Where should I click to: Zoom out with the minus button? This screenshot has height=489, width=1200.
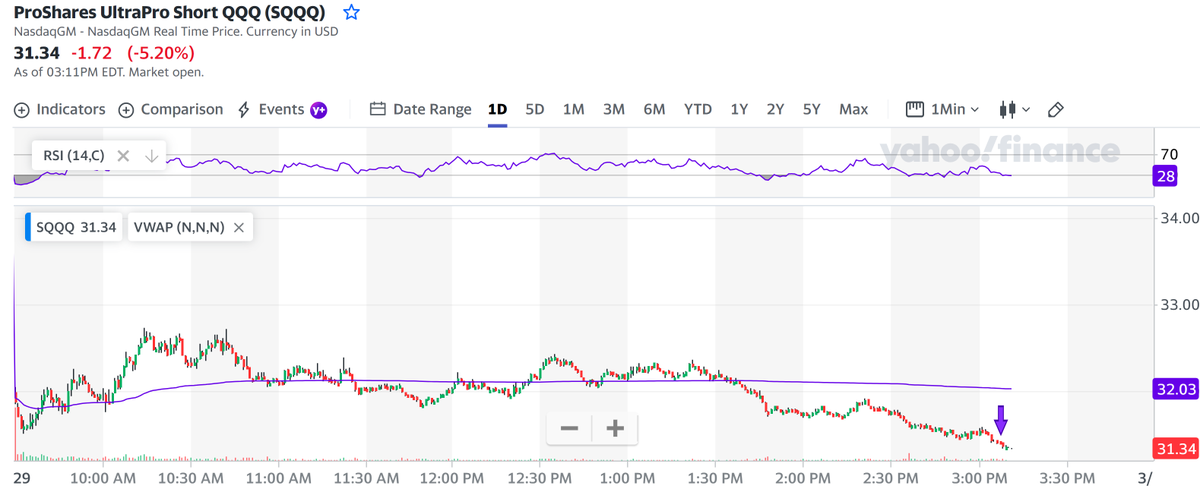pos(569,428)
